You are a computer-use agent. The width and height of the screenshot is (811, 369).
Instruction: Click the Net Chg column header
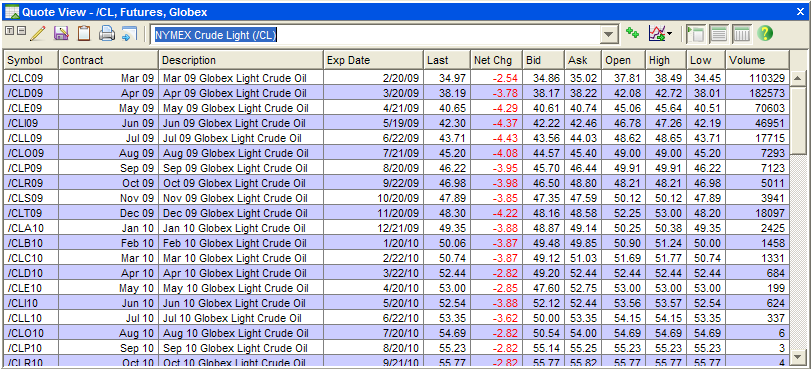tap(496, 60)
